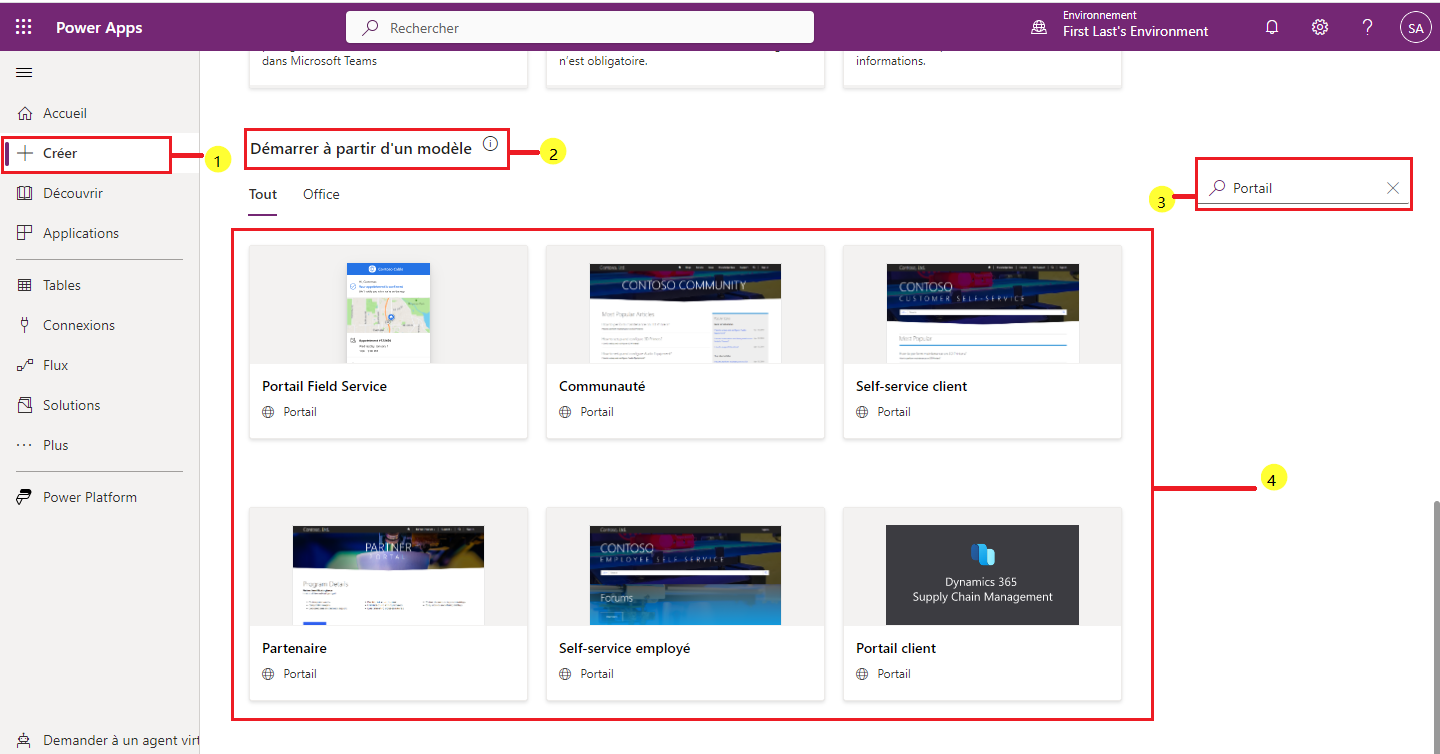Screen dimensions: 1440x754
Task: Open the Portail Field Service template thumbnail
Action: tap(388, 313)
